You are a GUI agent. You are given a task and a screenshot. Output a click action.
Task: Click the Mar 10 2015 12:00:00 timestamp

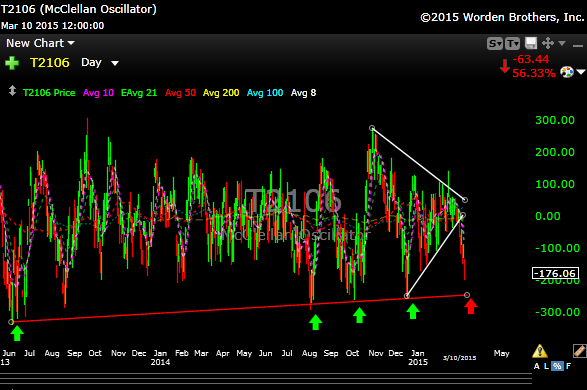pyautogui.click(x=52, y=25)
